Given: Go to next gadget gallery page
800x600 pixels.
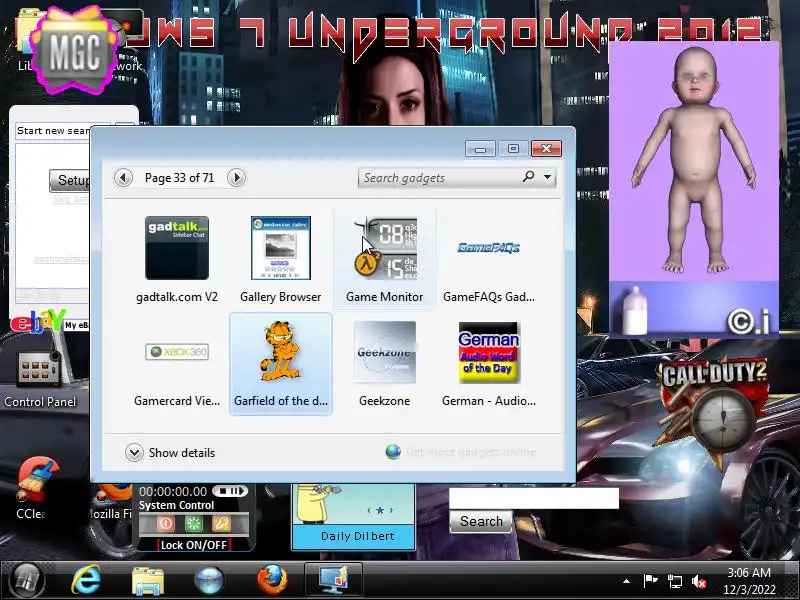Looking at the screenshot, I should [x=236, y=178].
